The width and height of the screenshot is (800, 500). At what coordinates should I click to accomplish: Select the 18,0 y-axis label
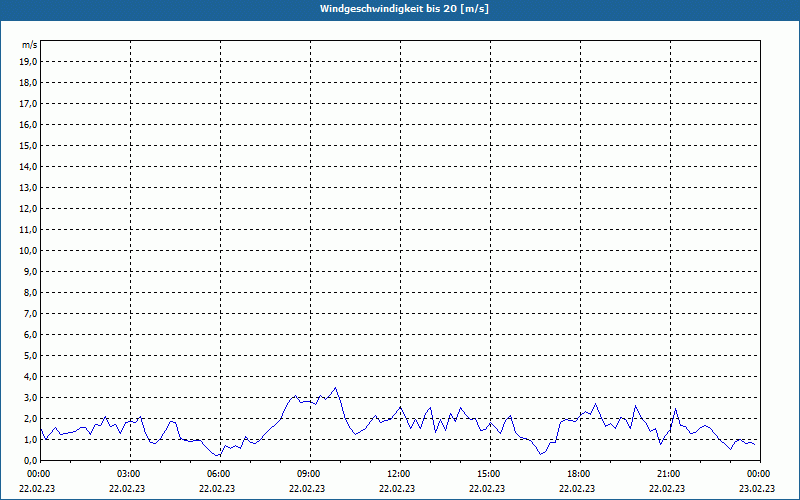point(28,83)
